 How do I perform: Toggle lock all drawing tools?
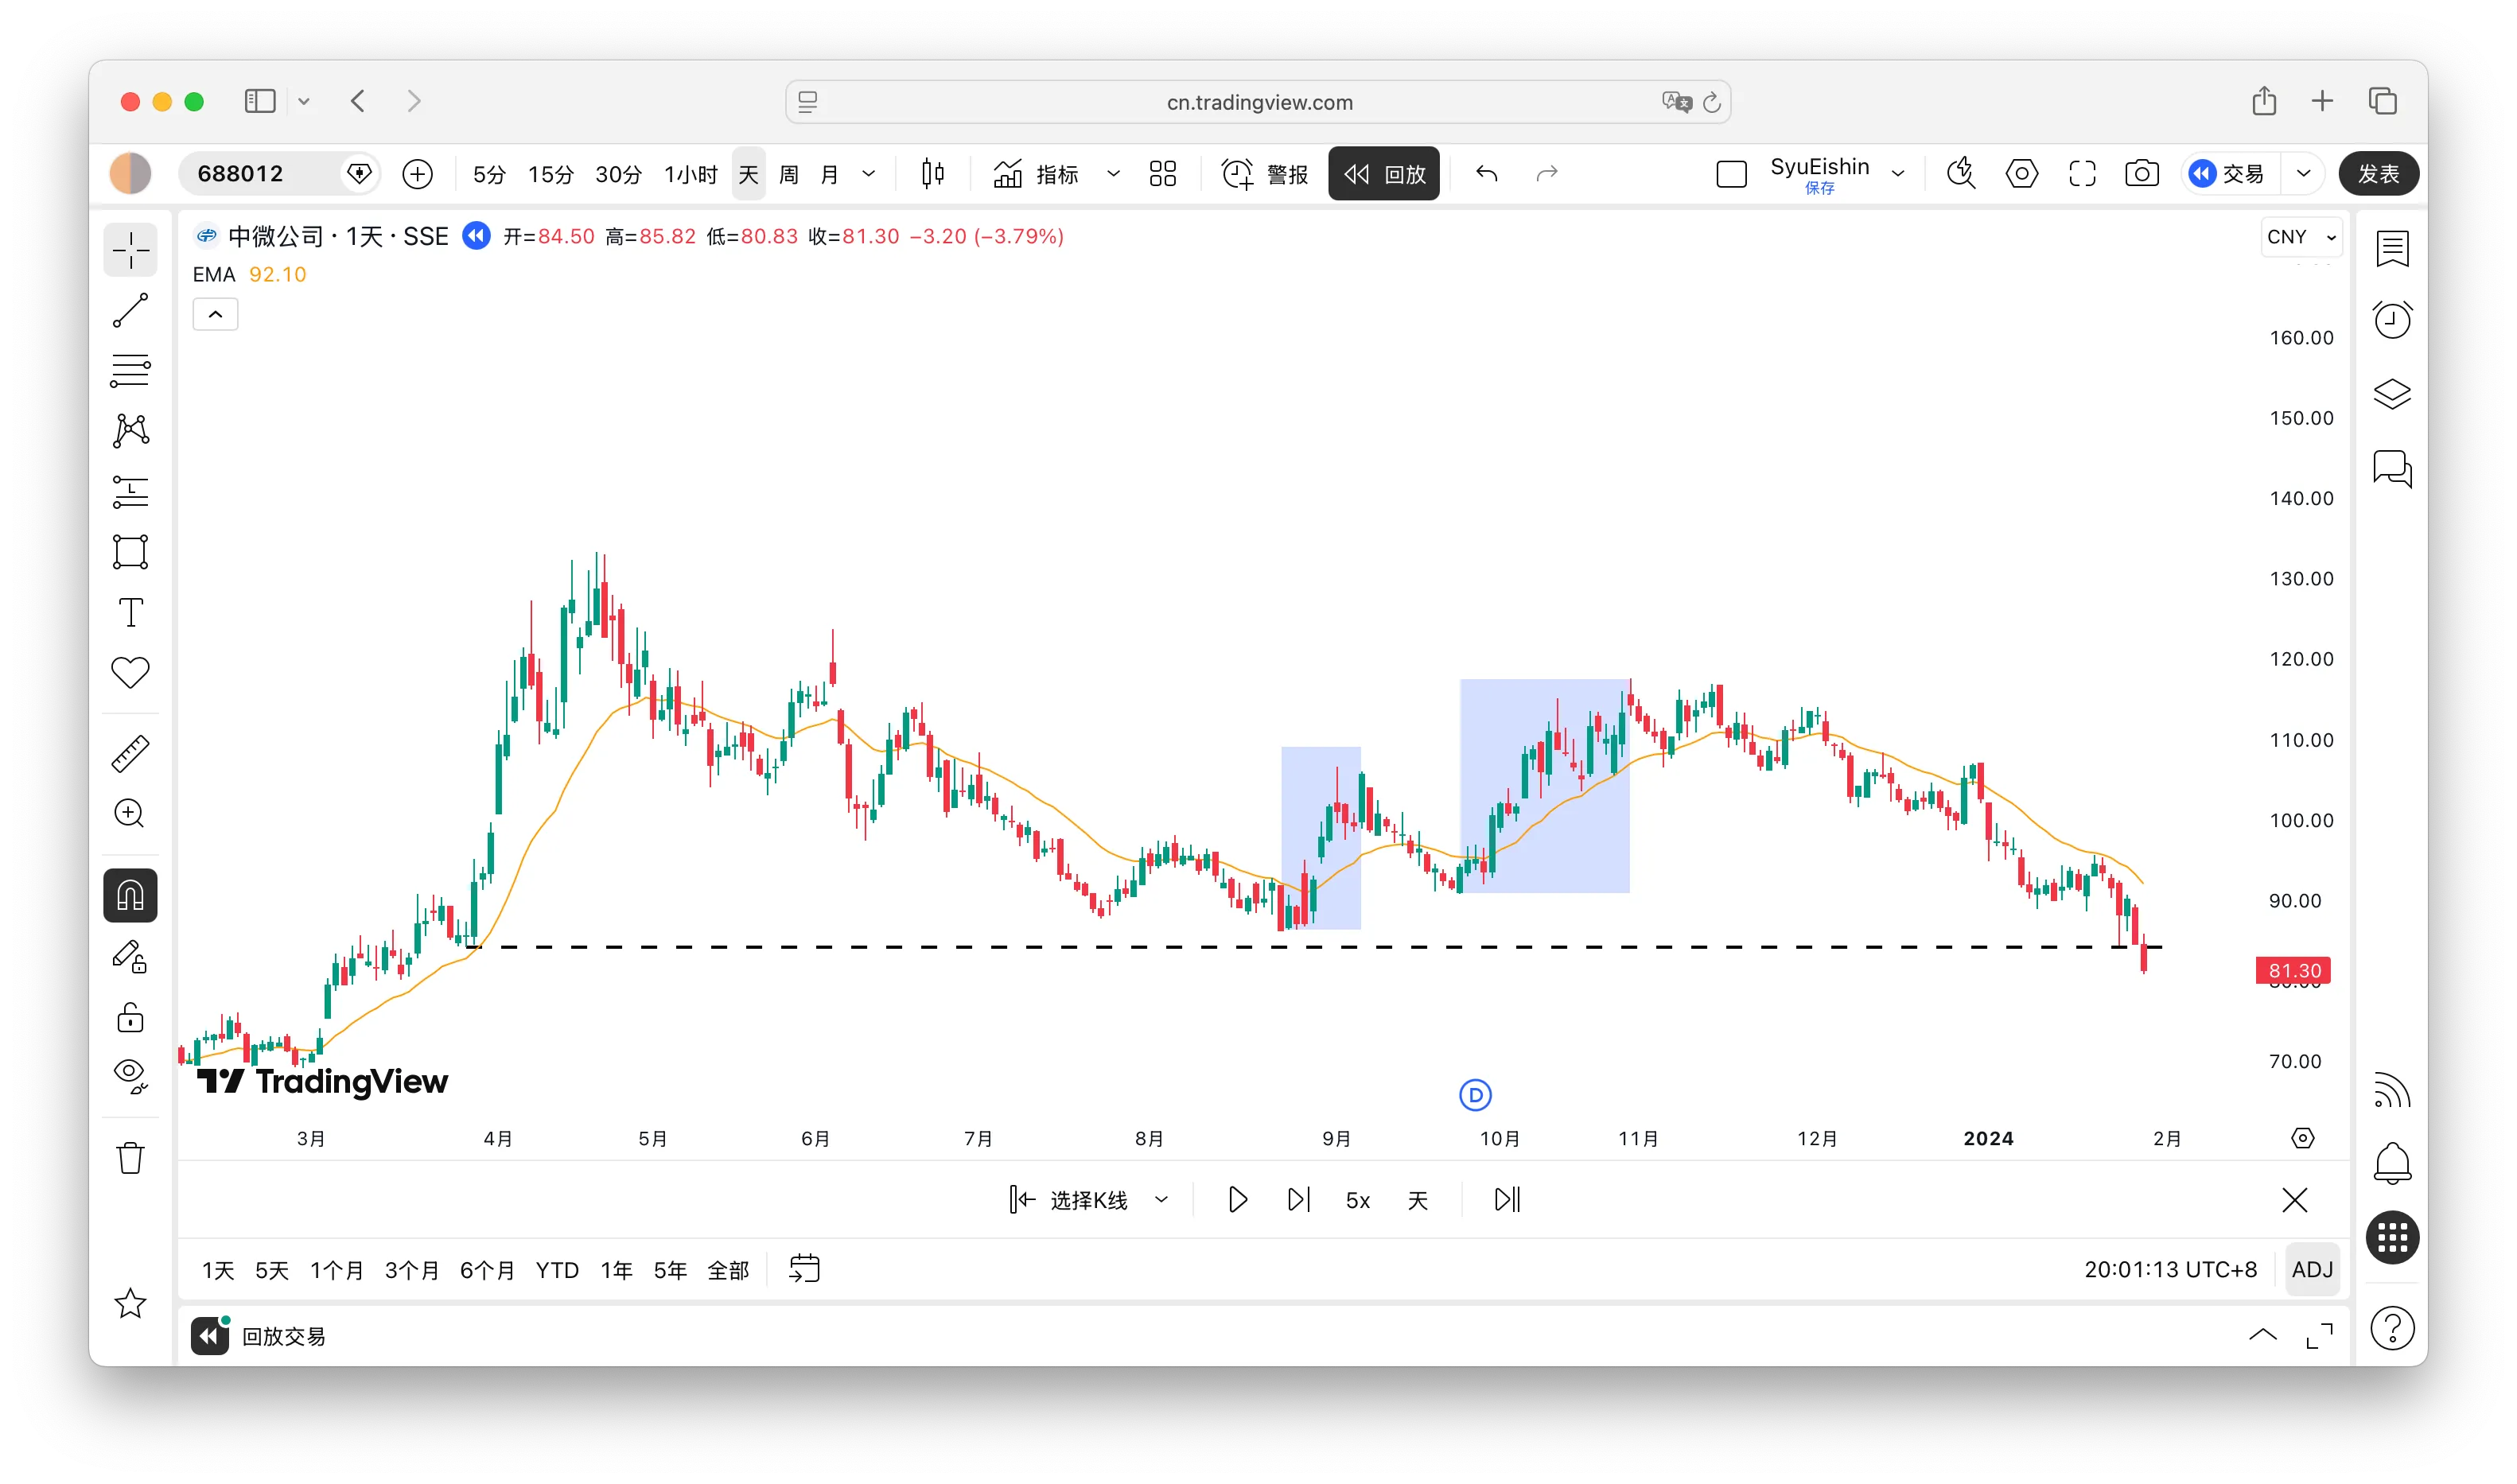pos(130,1017)
